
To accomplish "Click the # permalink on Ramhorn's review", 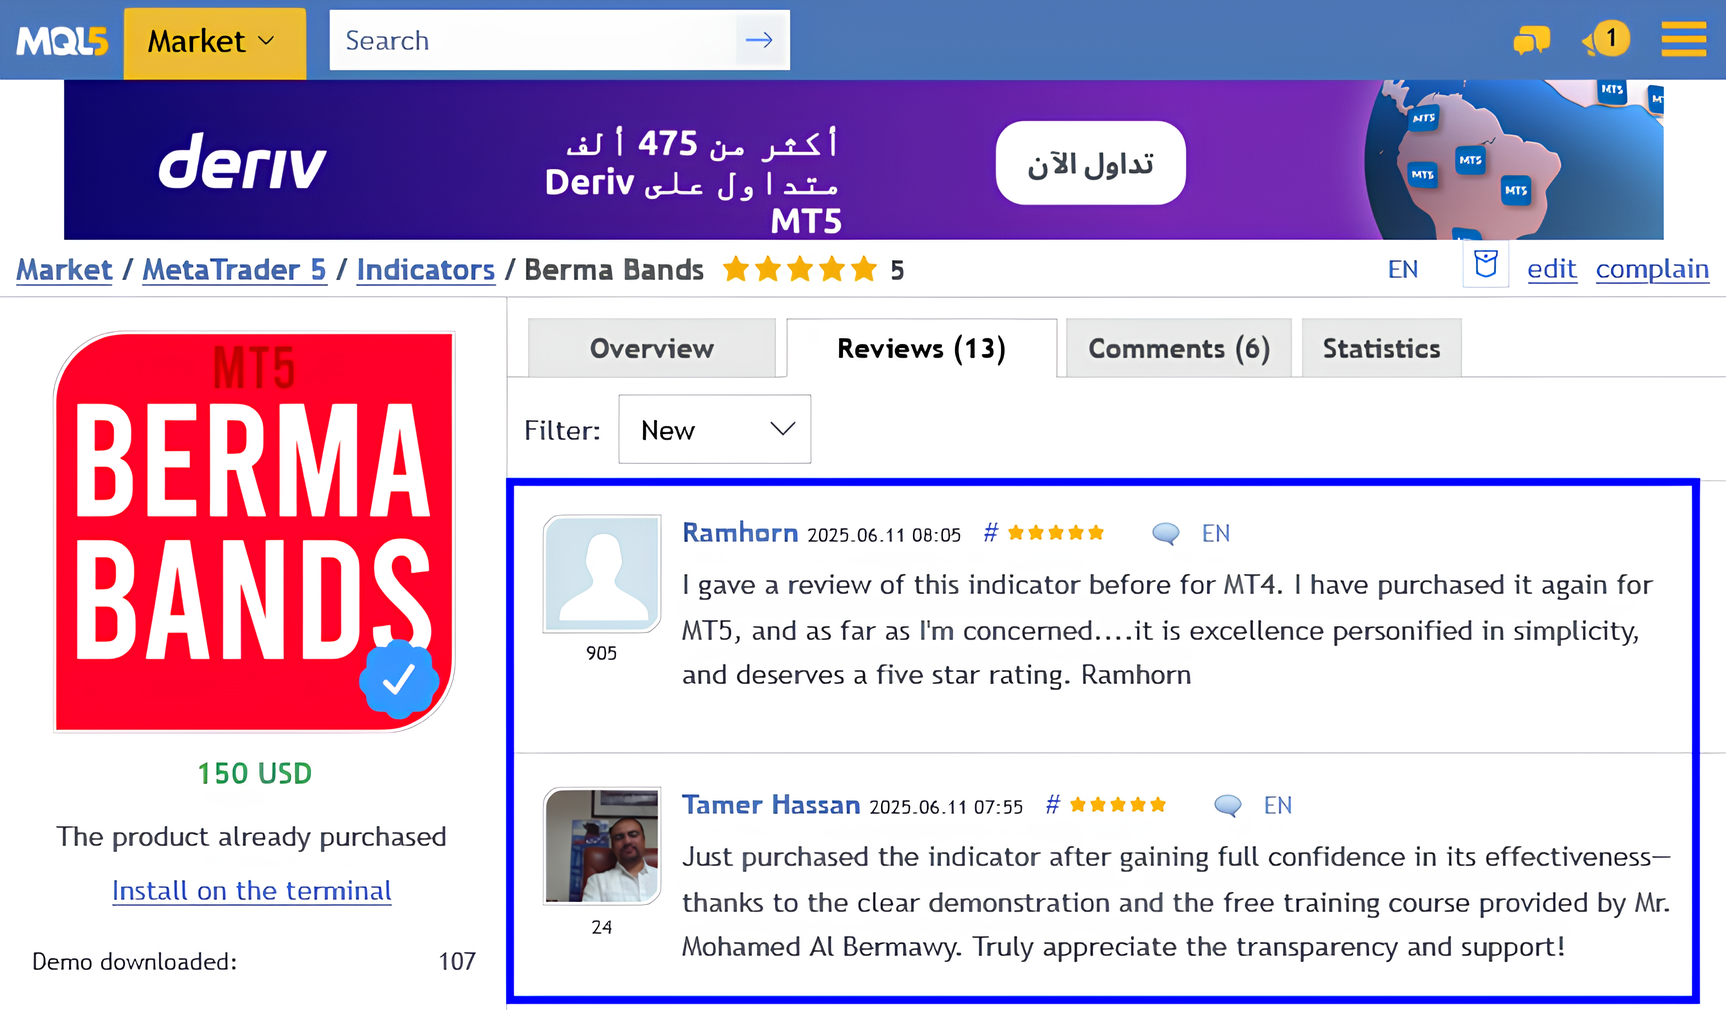I will (990, 533).
